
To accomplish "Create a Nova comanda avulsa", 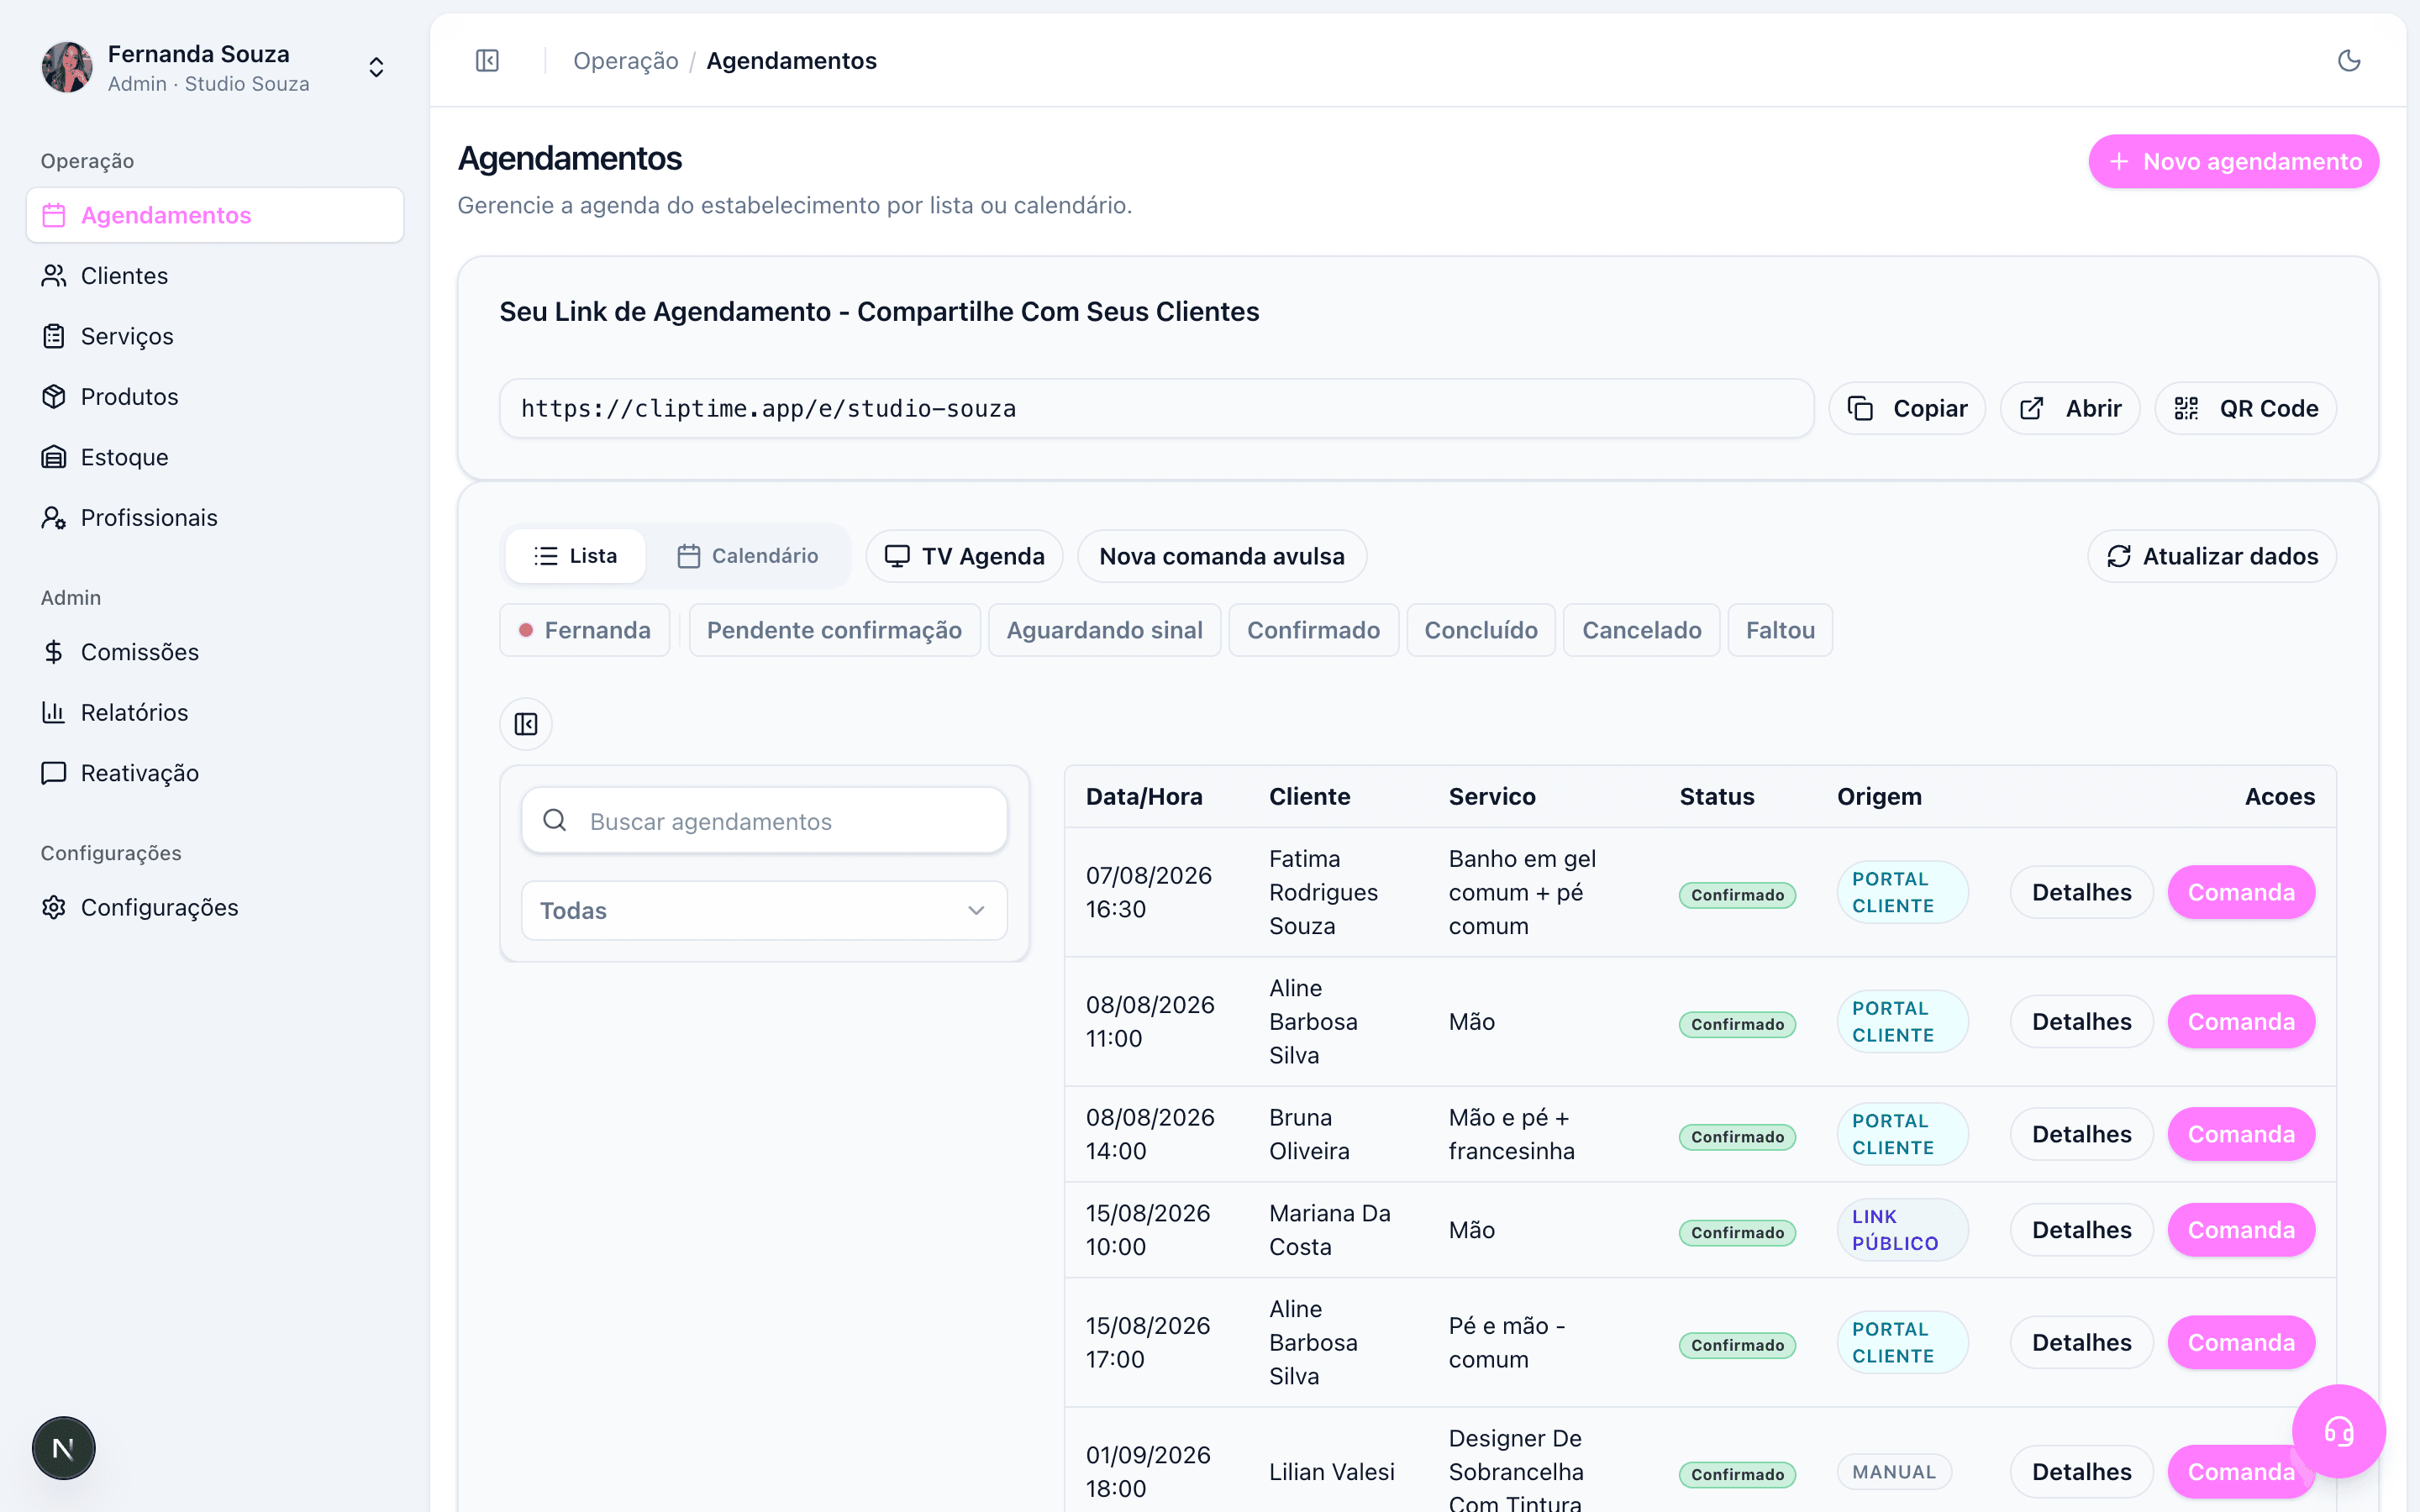I will pos(1222,556).
